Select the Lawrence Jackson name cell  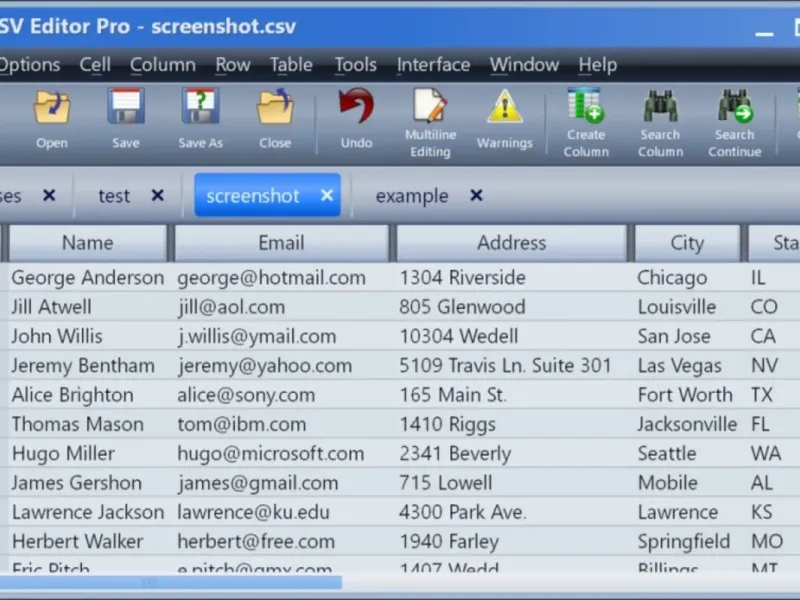(x=88, y=512)
